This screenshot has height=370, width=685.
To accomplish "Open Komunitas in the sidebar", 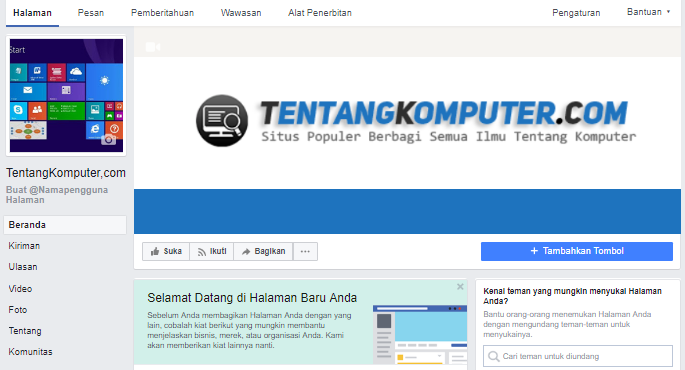I will coord(30,352).
